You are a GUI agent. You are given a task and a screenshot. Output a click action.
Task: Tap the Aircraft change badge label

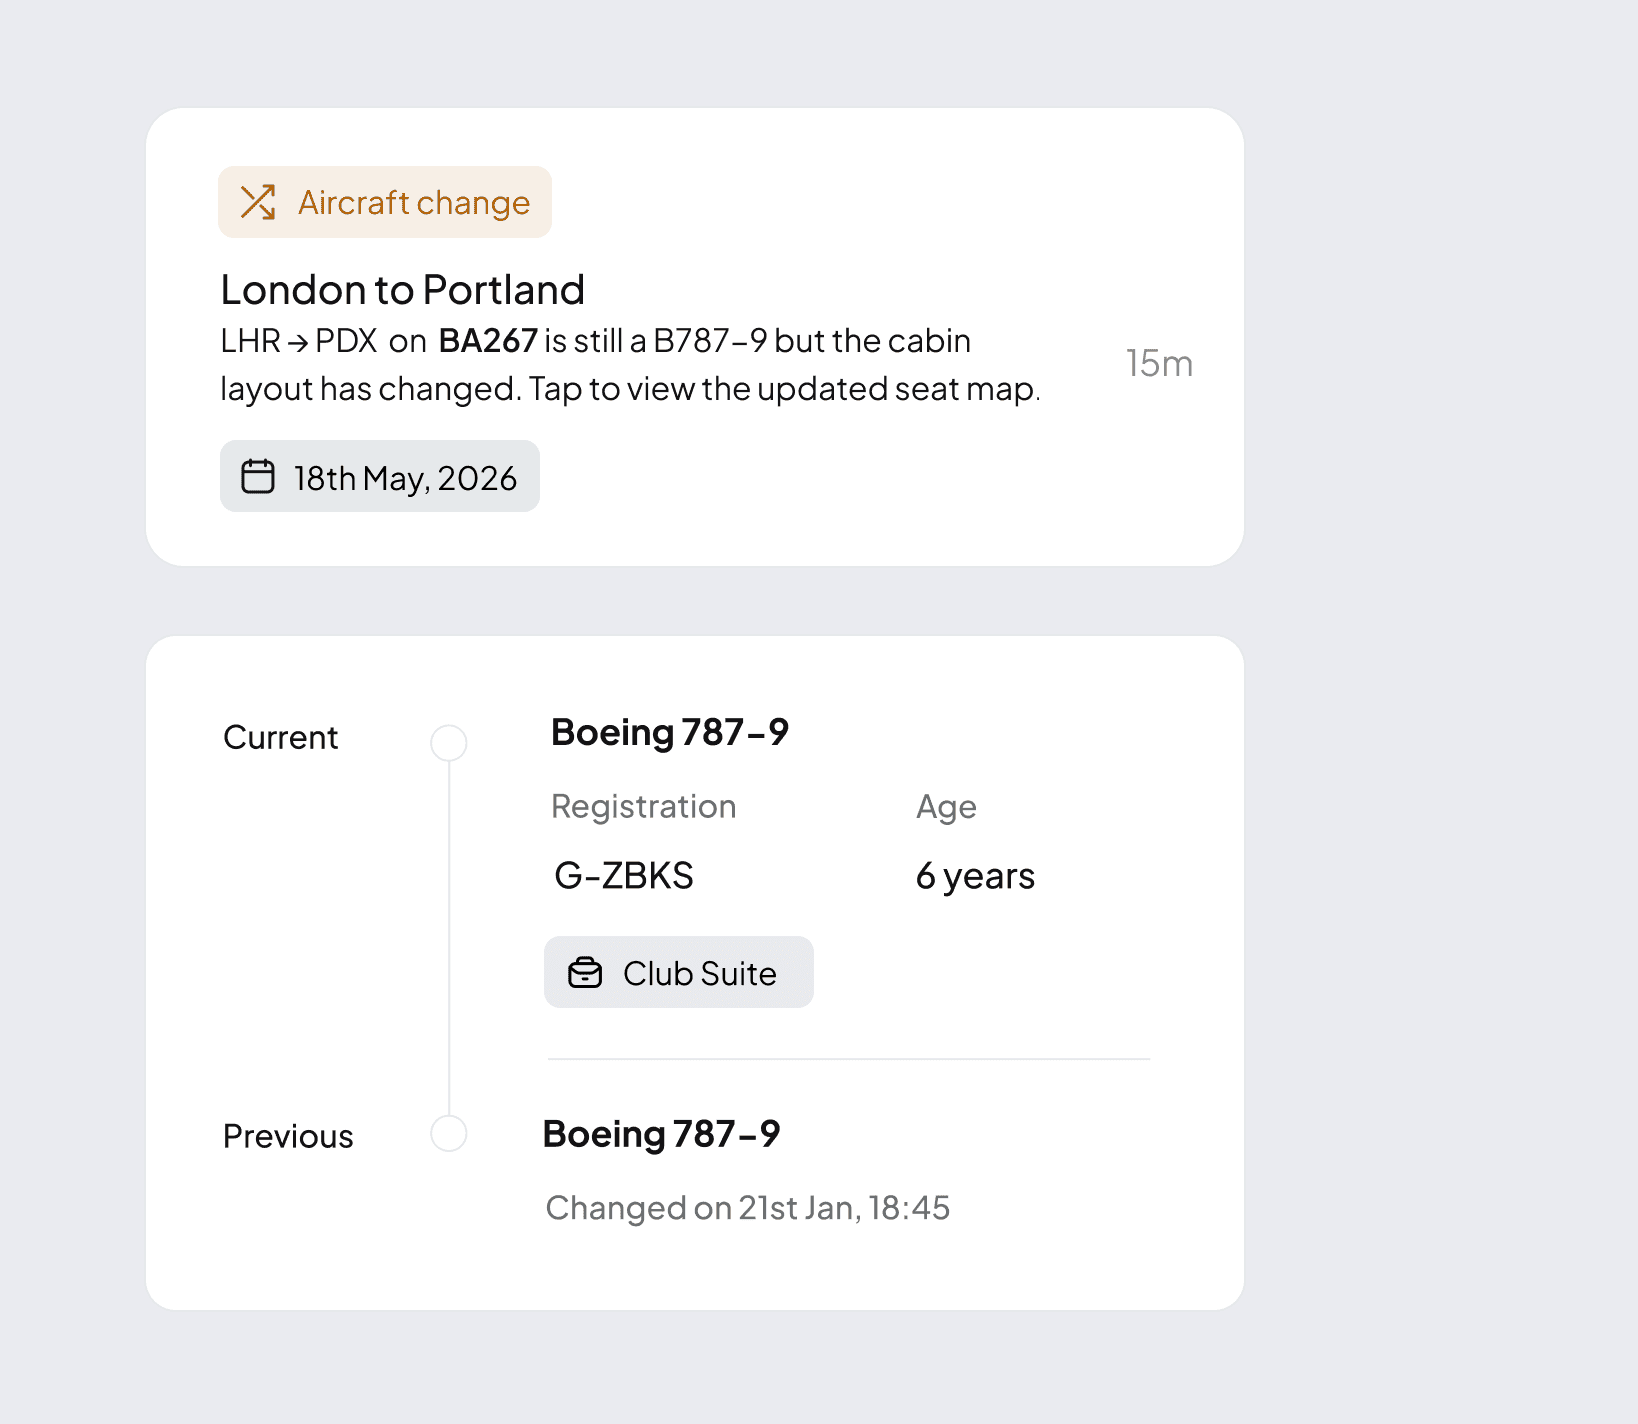pyautogui.click(x=414, y=203)
